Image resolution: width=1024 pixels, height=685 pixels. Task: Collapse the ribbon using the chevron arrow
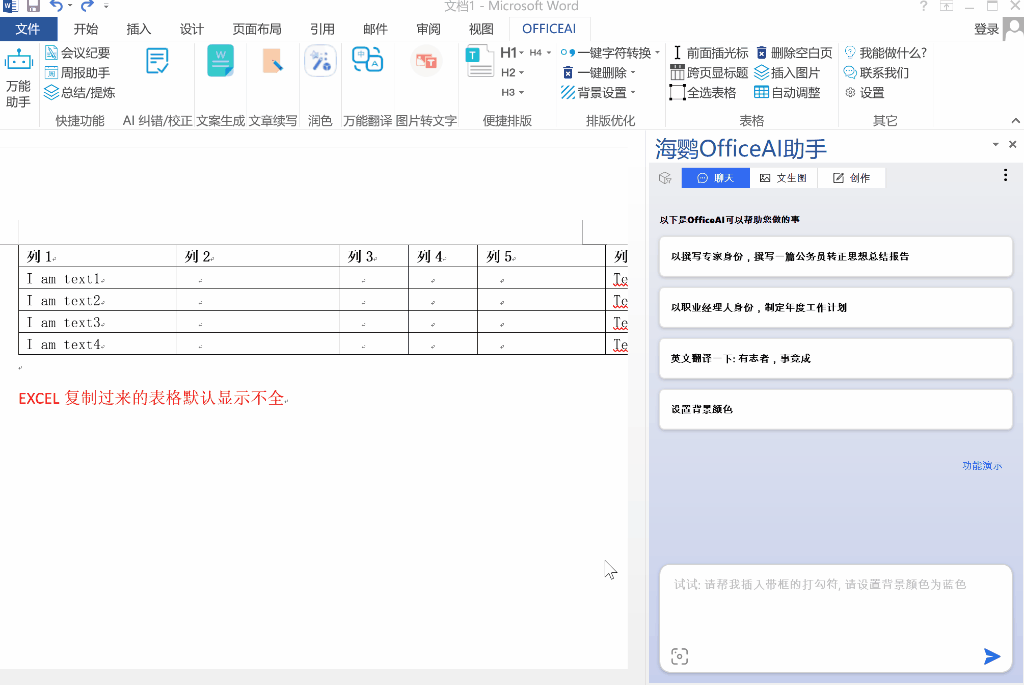coord(1014,120)
